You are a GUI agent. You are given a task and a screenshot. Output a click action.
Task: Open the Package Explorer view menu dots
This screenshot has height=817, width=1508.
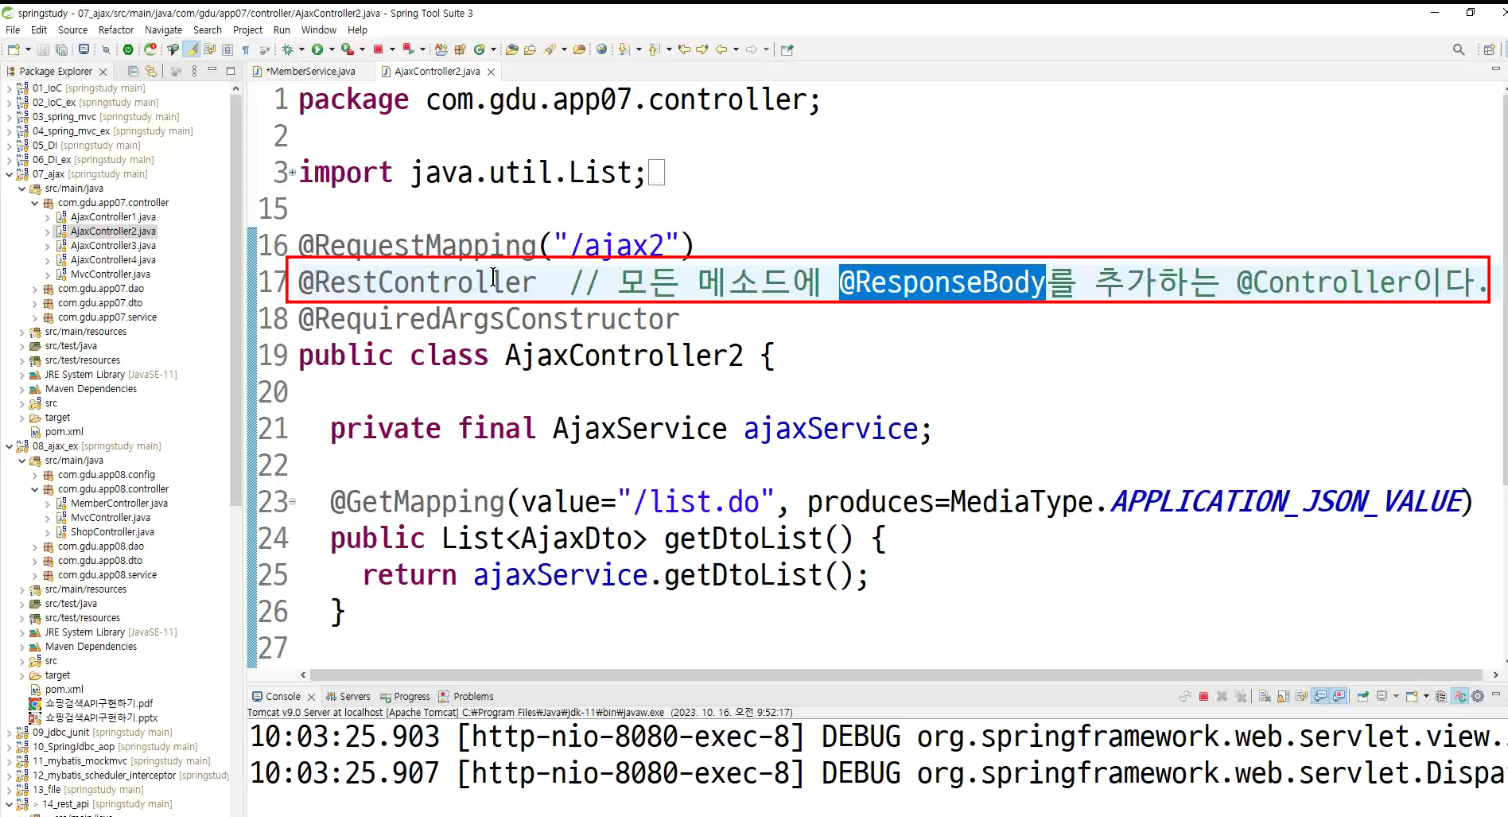pyautogui.click(x=194, y=71)
